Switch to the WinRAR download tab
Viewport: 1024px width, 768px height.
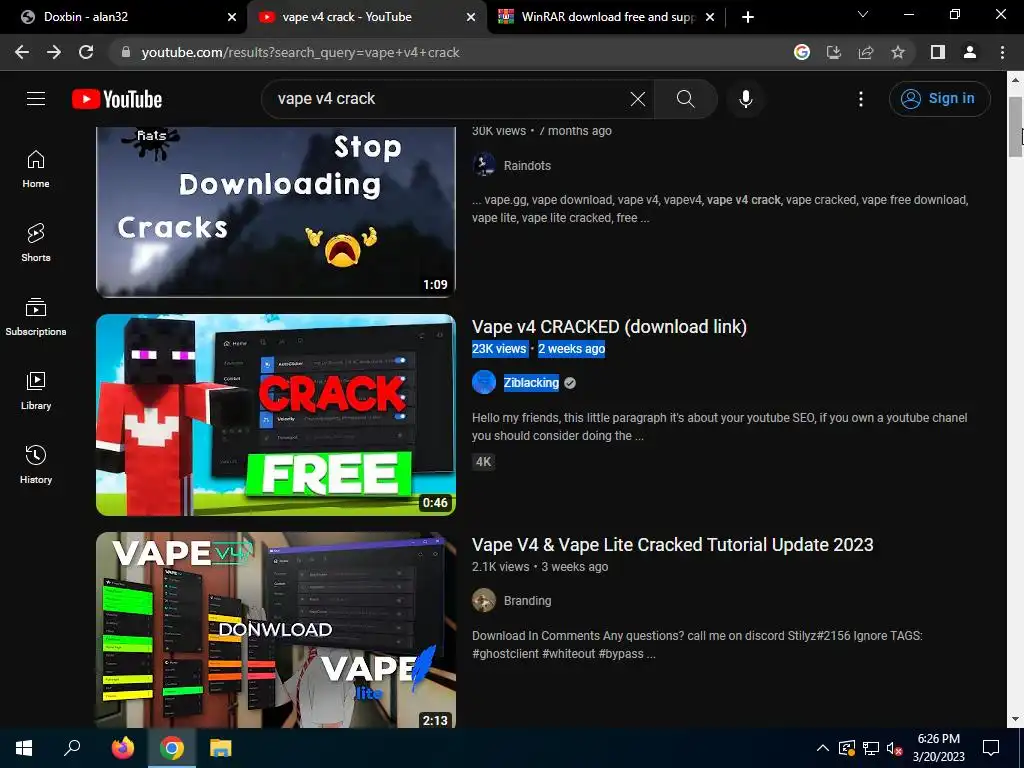[x=607, y=17]
